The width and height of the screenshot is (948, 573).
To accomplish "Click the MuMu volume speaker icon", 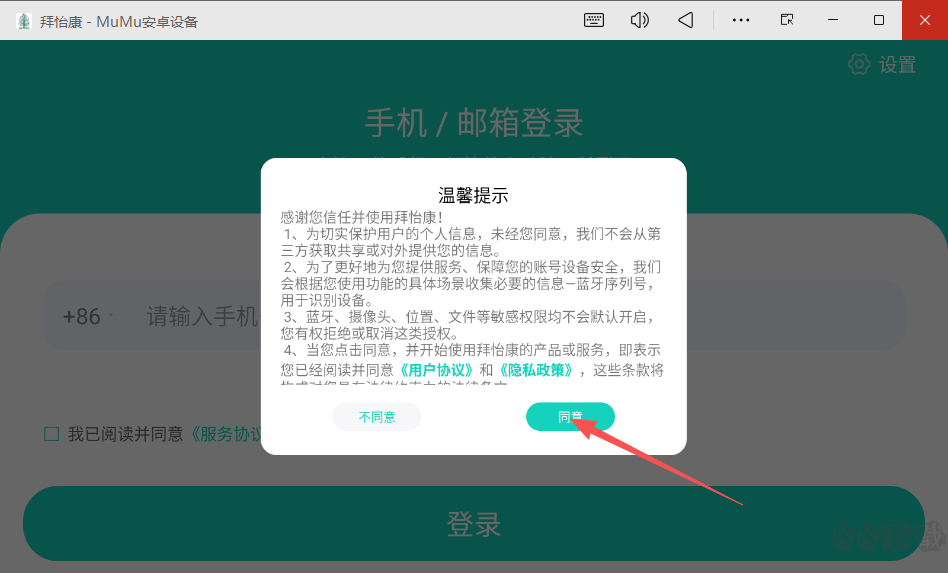I will pos(640,20).
